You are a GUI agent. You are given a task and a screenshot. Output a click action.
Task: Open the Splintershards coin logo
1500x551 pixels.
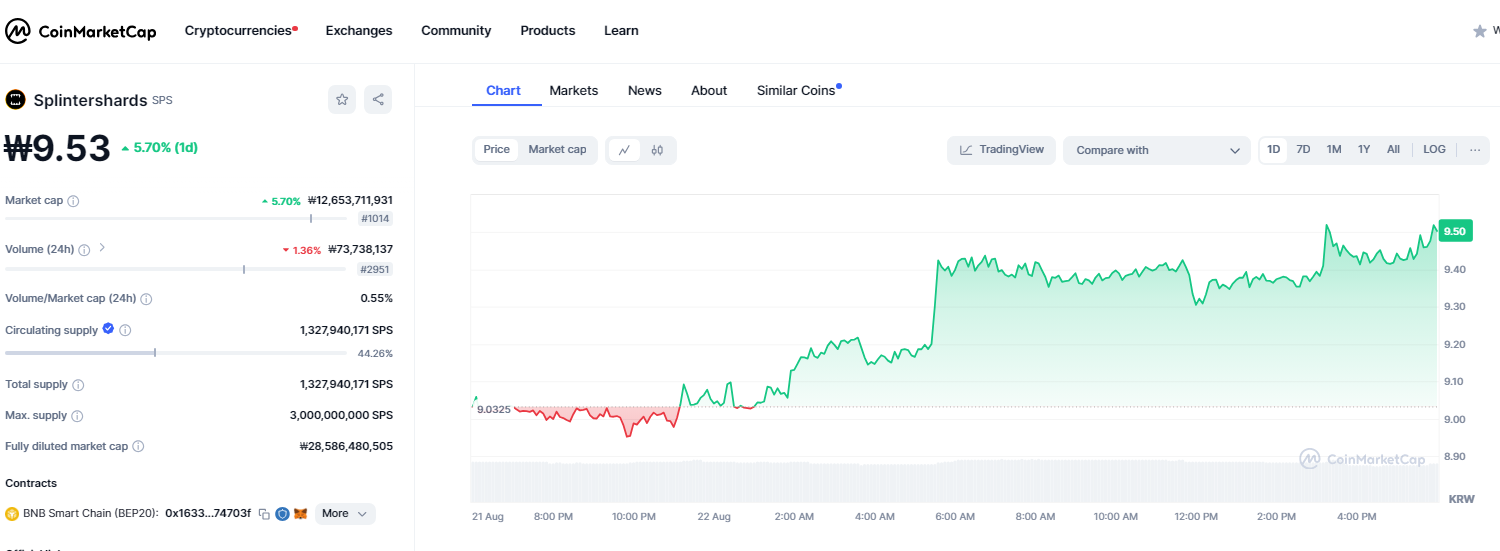click(x=15, y=99)
